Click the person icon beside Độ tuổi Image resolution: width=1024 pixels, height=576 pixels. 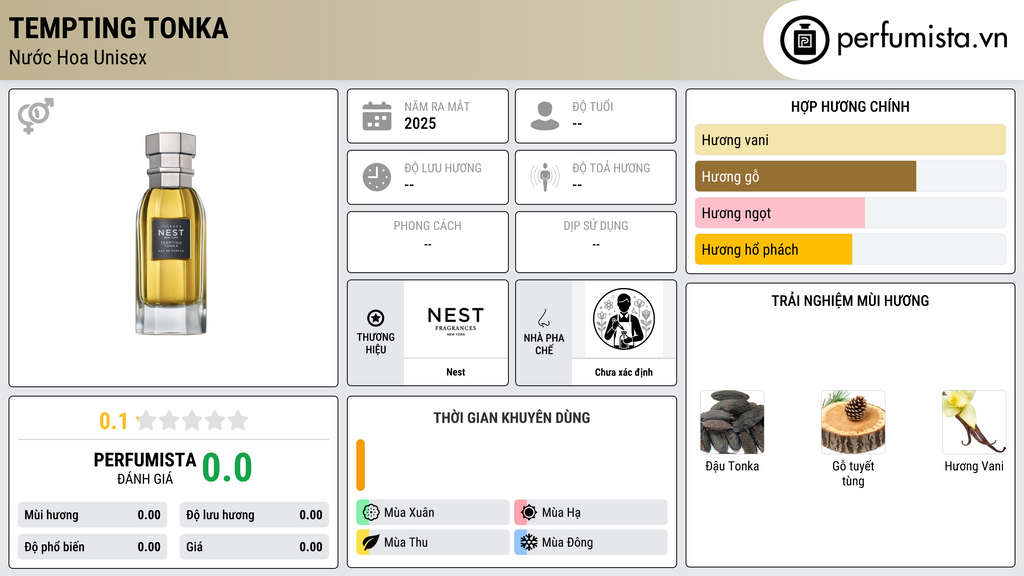tap(545, 116)
